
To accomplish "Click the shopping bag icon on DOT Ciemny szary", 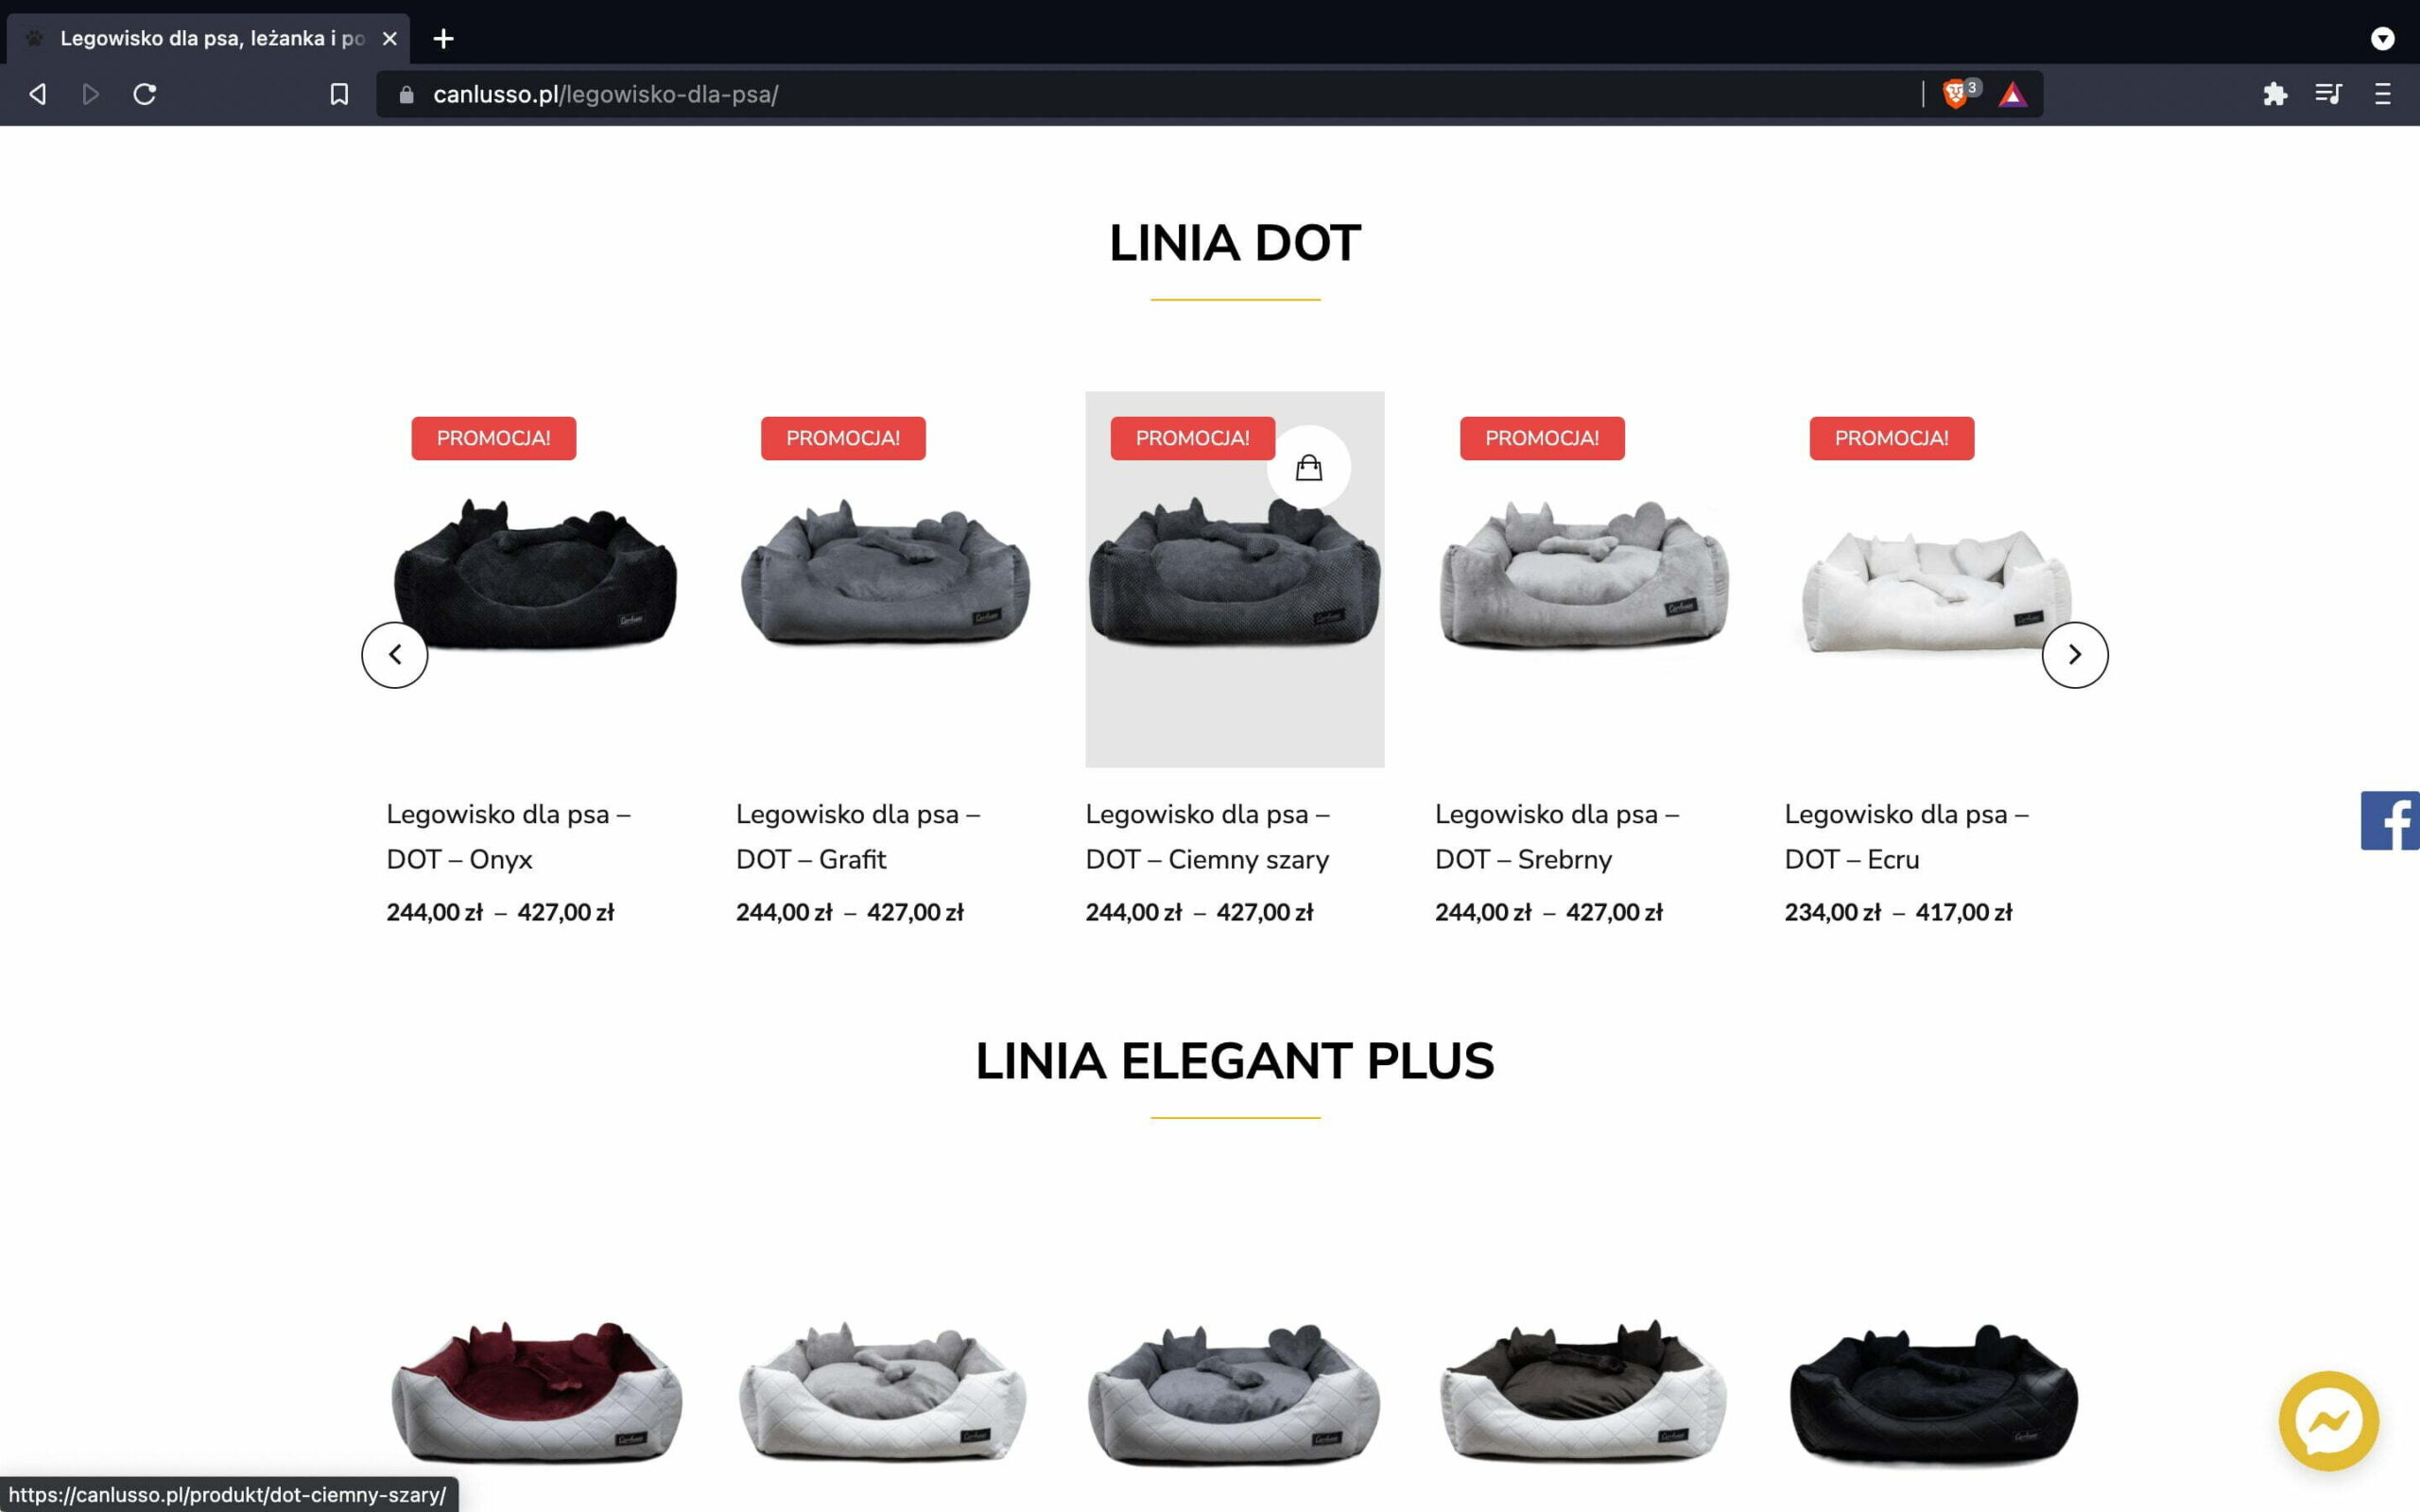I will [x=1308, y=467].
